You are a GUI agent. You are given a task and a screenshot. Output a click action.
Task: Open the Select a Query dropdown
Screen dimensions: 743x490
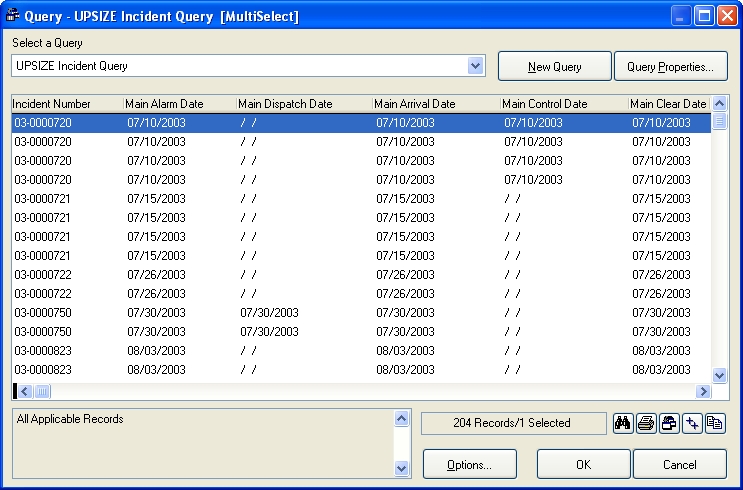[x=475, y=66]
